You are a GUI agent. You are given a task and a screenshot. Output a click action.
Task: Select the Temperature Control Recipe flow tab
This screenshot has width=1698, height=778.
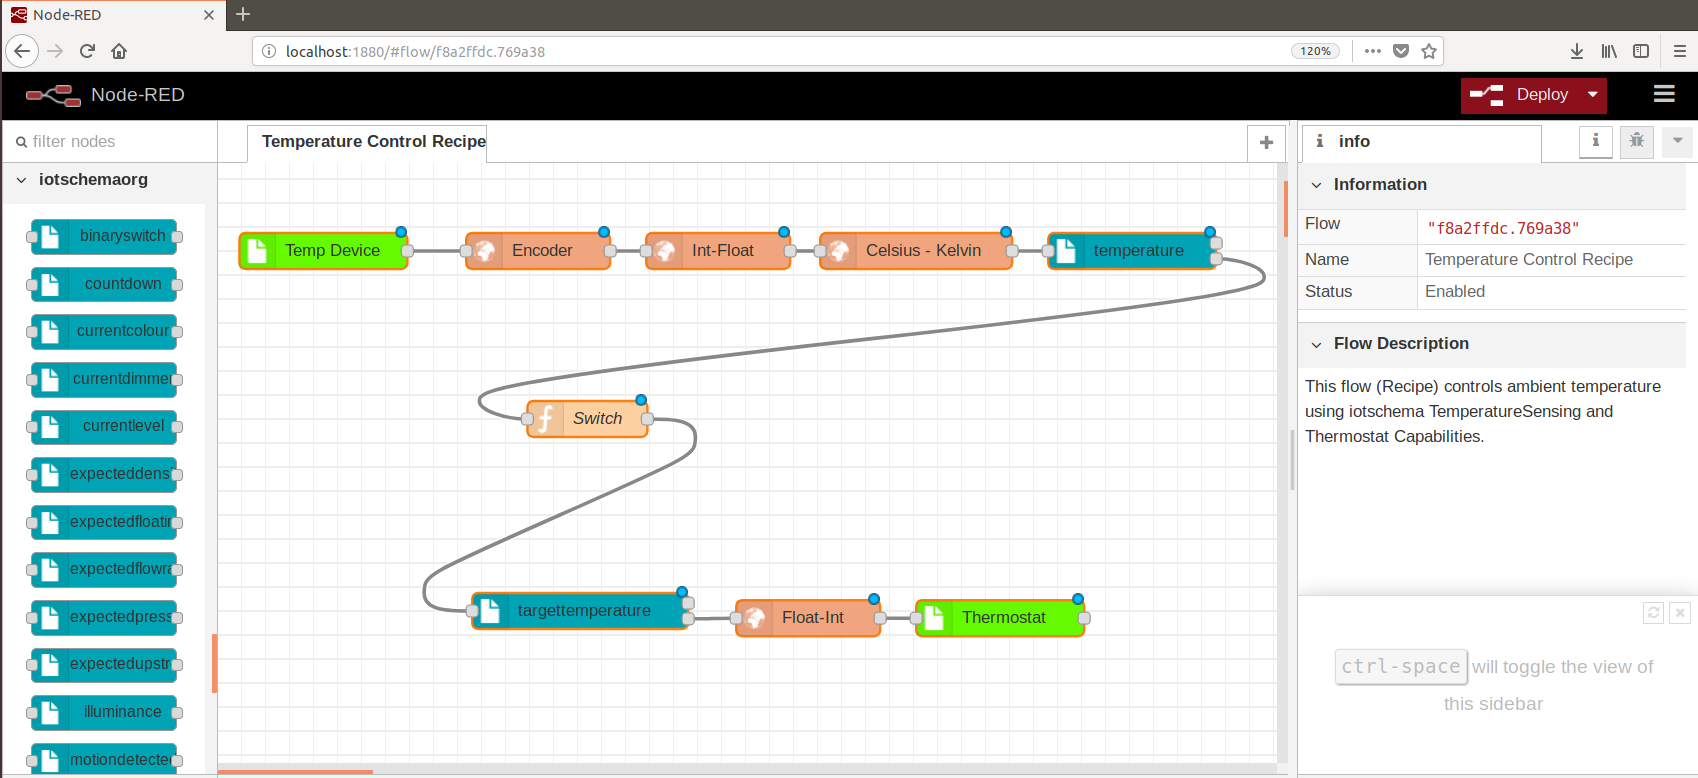coord(368,142)
